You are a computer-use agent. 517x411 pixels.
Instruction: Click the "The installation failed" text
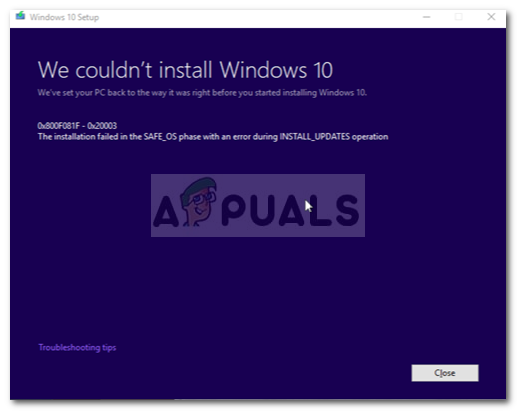coord(78,137)
